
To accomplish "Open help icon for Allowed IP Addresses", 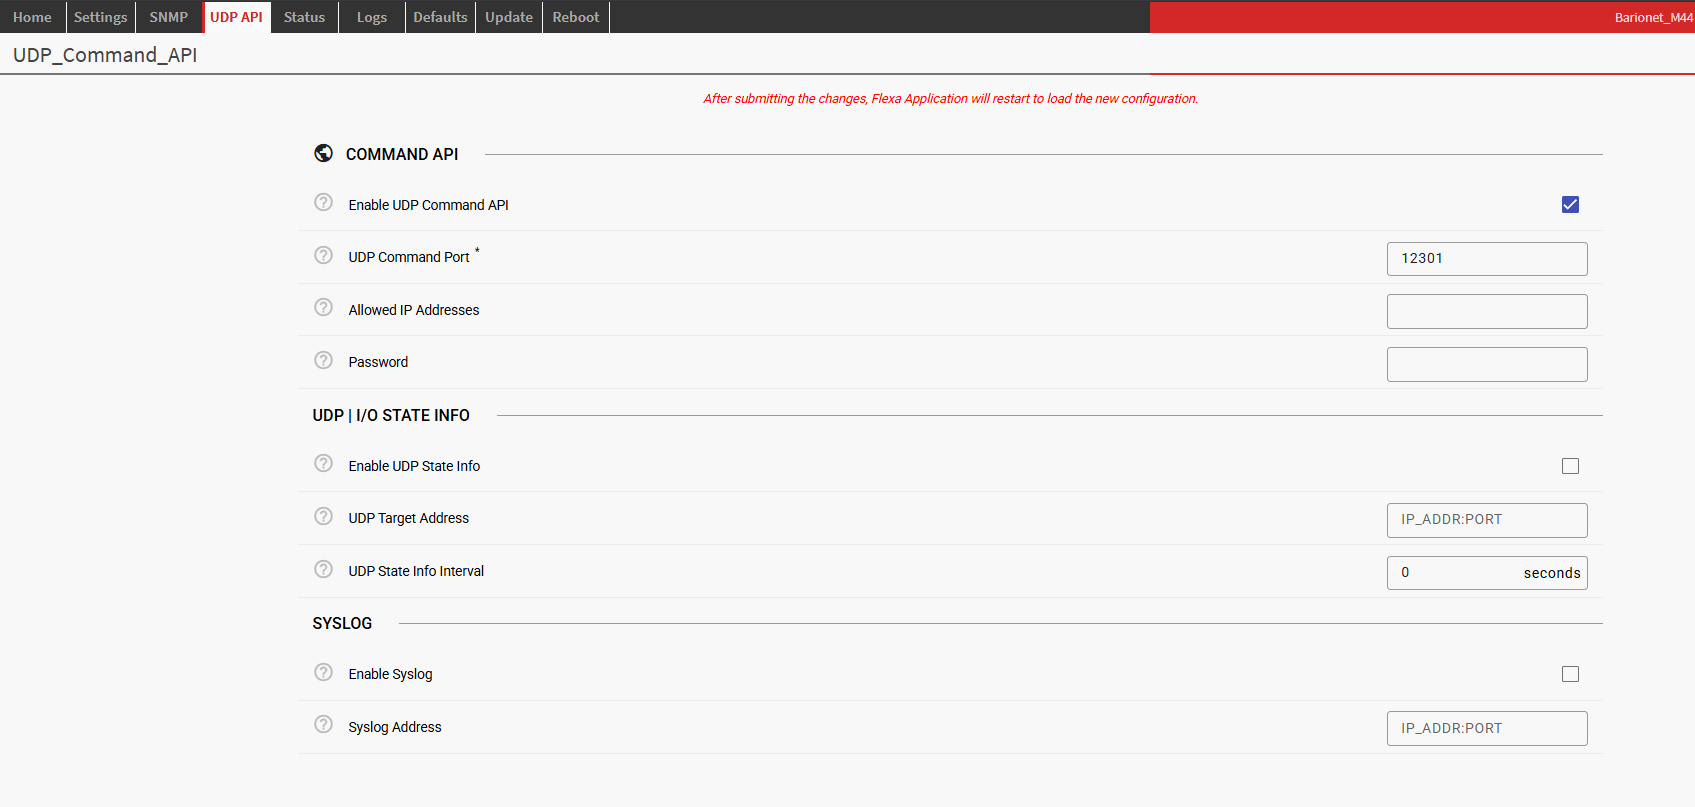I will [x=323, y=308].
